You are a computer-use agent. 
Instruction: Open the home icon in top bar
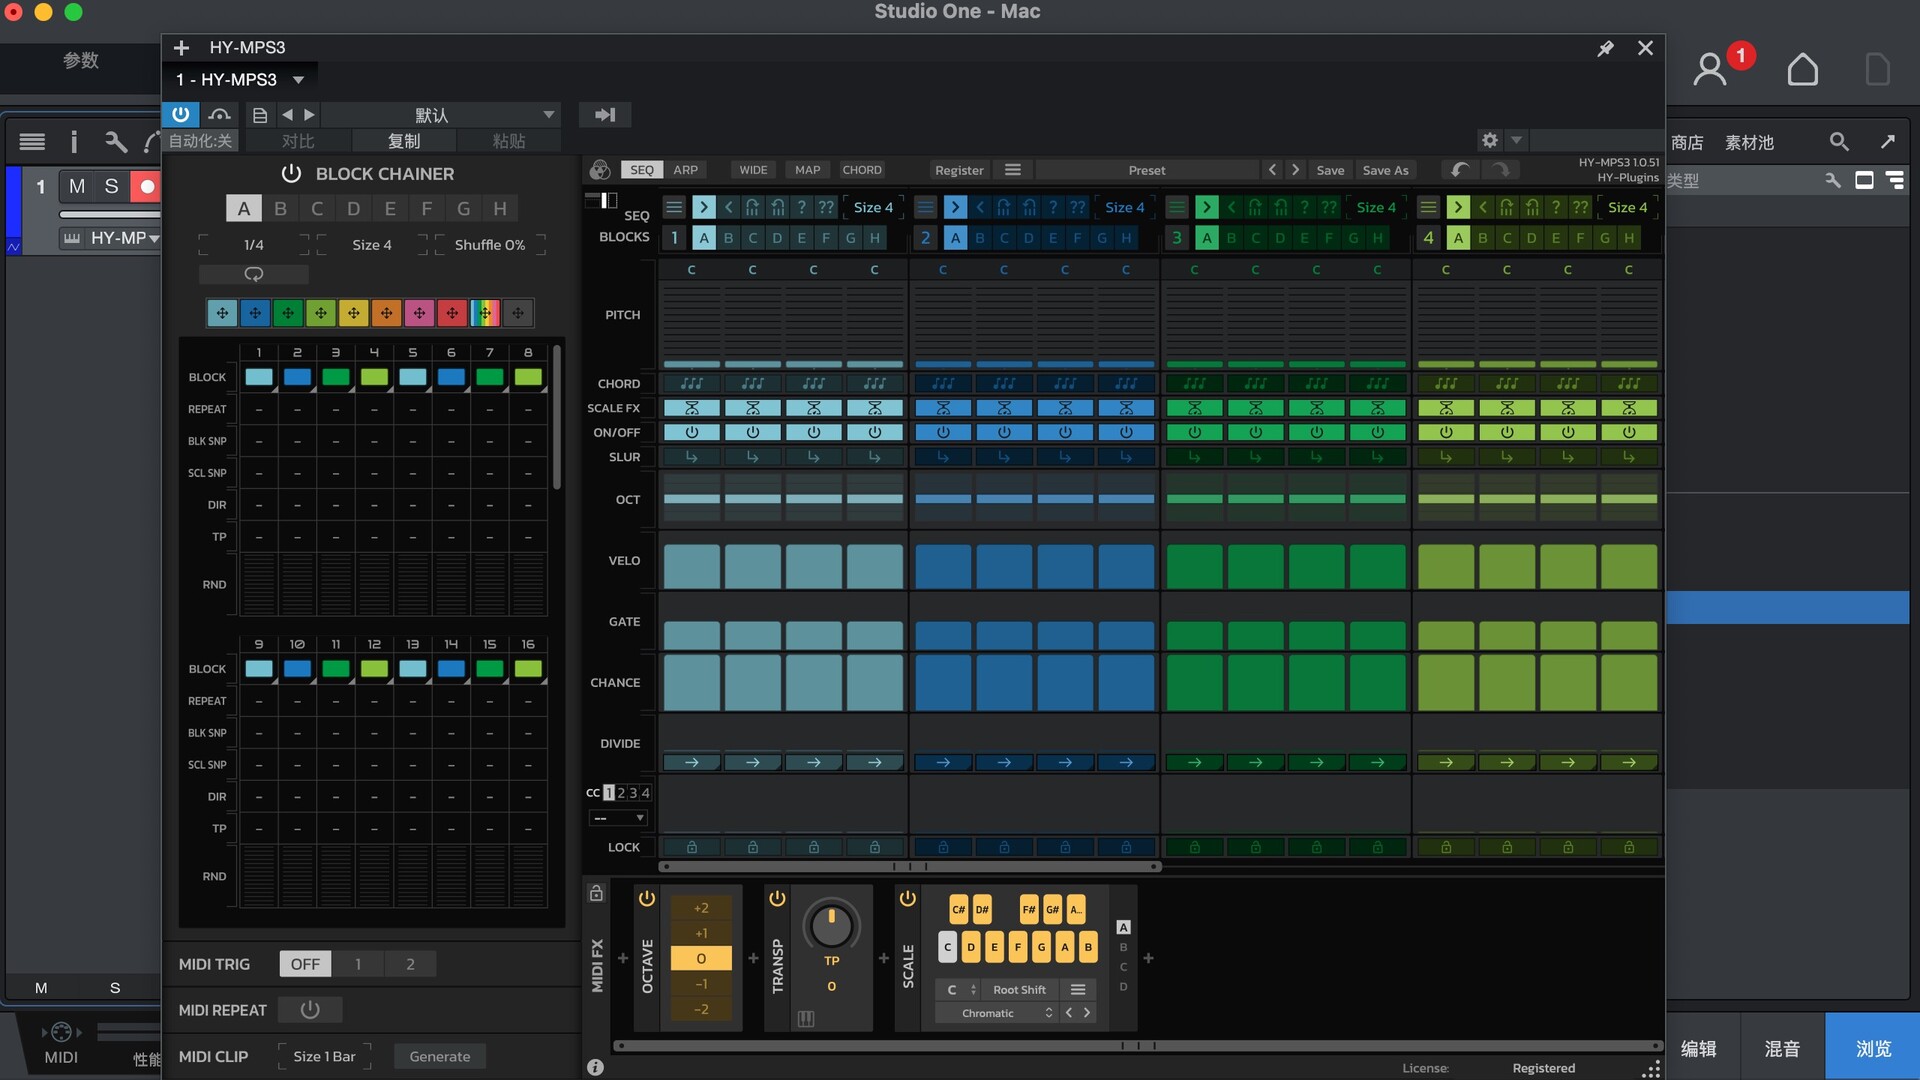pyautogui.click(x=1802, y=69)
